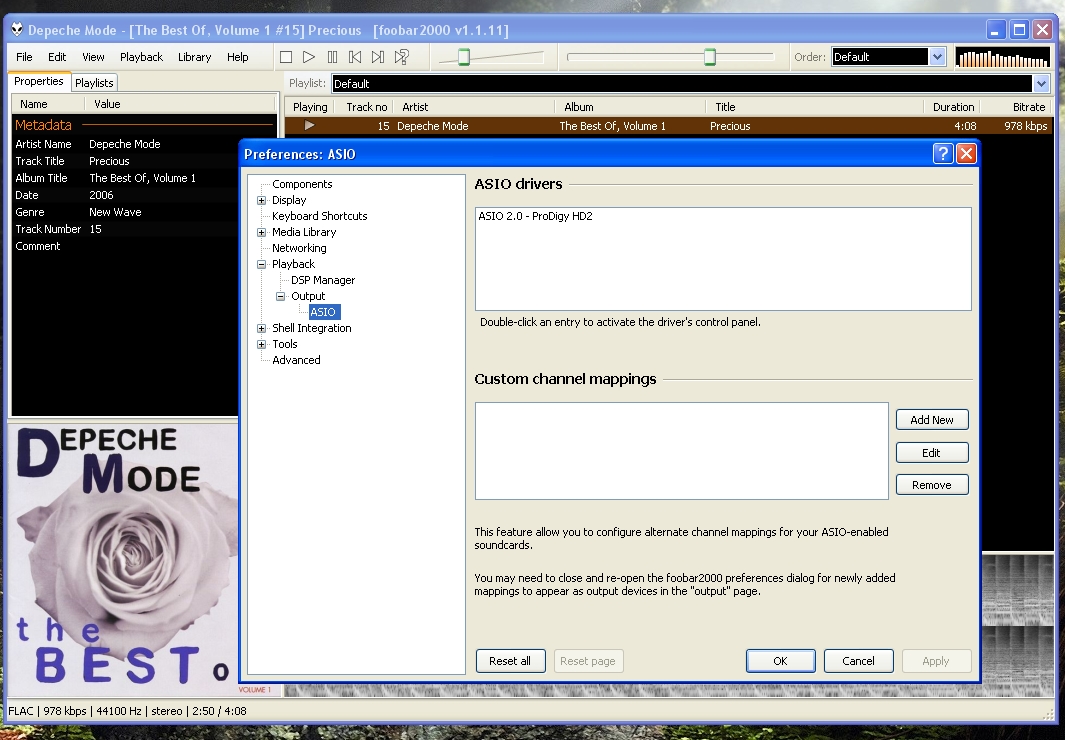Viewport: 1065px width, 740px height.
Task: Expand the Display tree node
Action: pyautogui.click(x=261, y=200)
